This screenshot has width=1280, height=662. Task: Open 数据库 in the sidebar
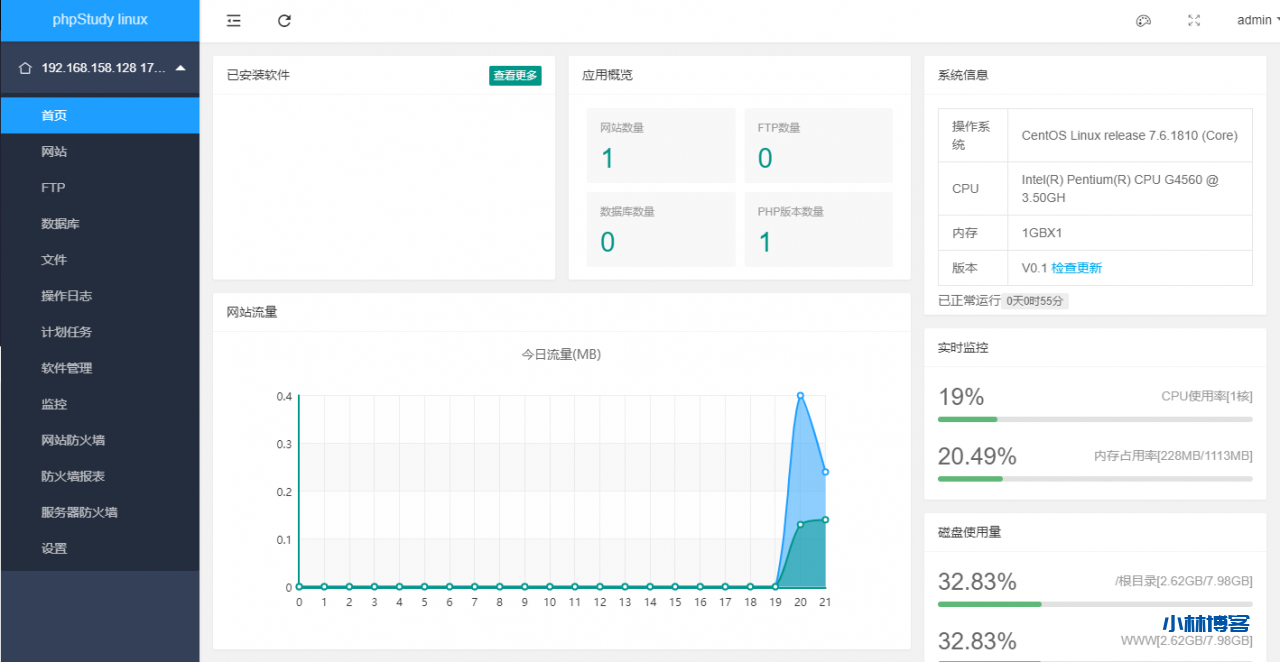click(60, 224)
